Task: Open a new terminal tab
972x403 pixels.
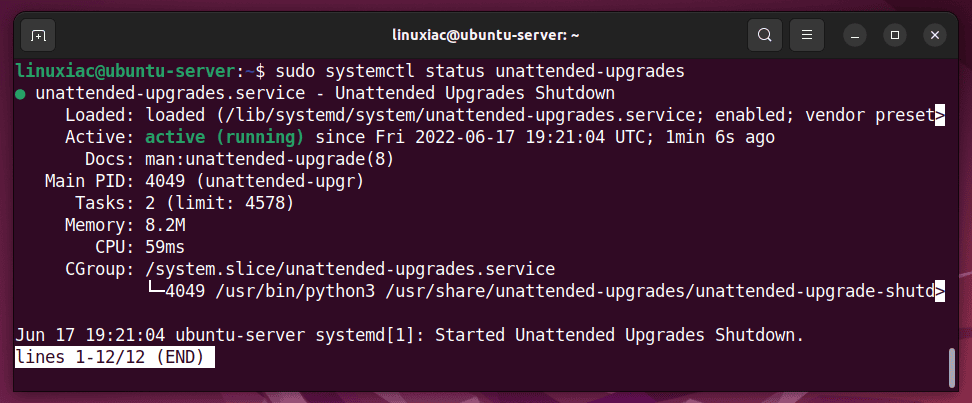Action: tap(38, 35)
